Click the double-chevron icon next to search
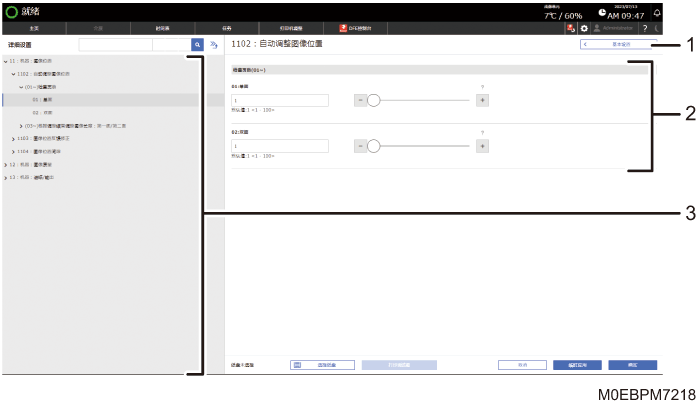The height and width of the screenshot is (405, 700). click(214, 45)
